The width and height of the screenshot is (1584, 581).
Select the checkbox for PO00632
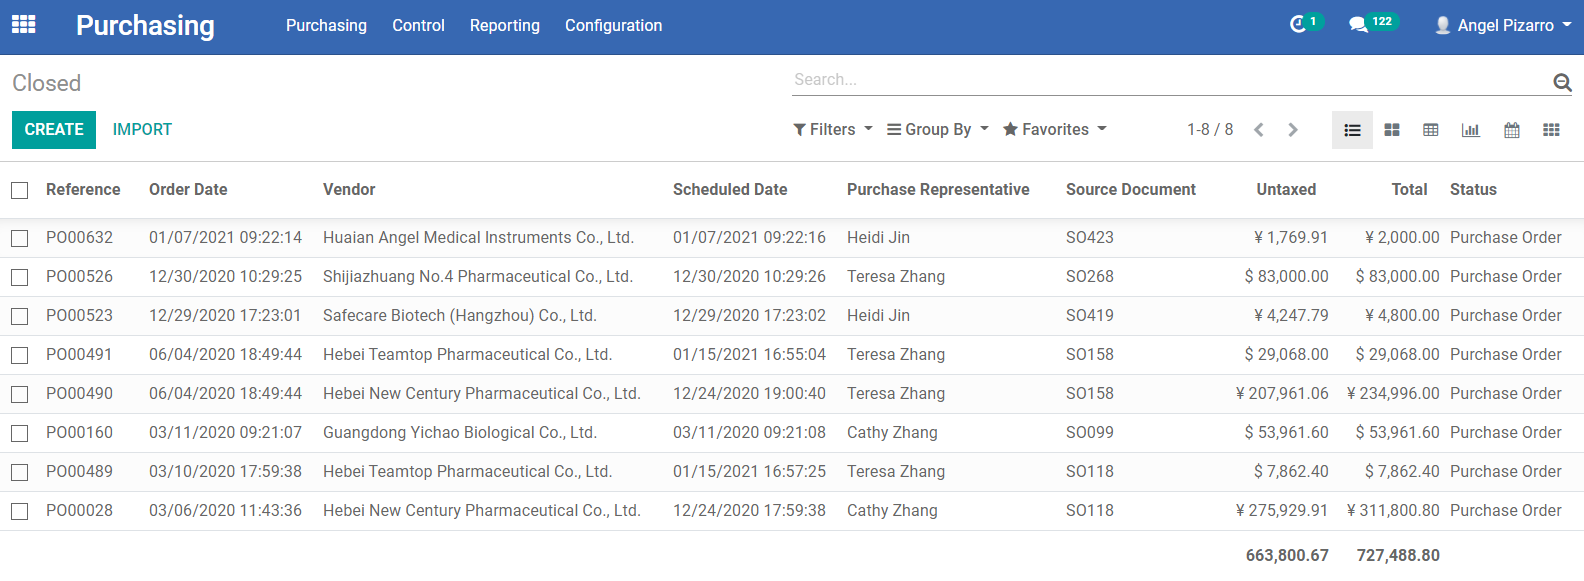[20, 238]
